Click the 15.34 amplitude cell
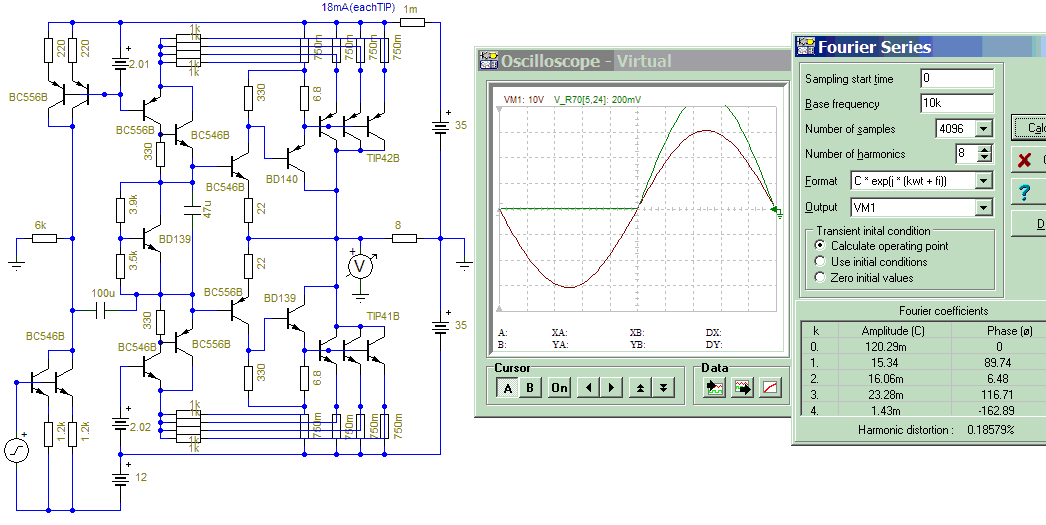1046x525 pixels. pos(885,363)
